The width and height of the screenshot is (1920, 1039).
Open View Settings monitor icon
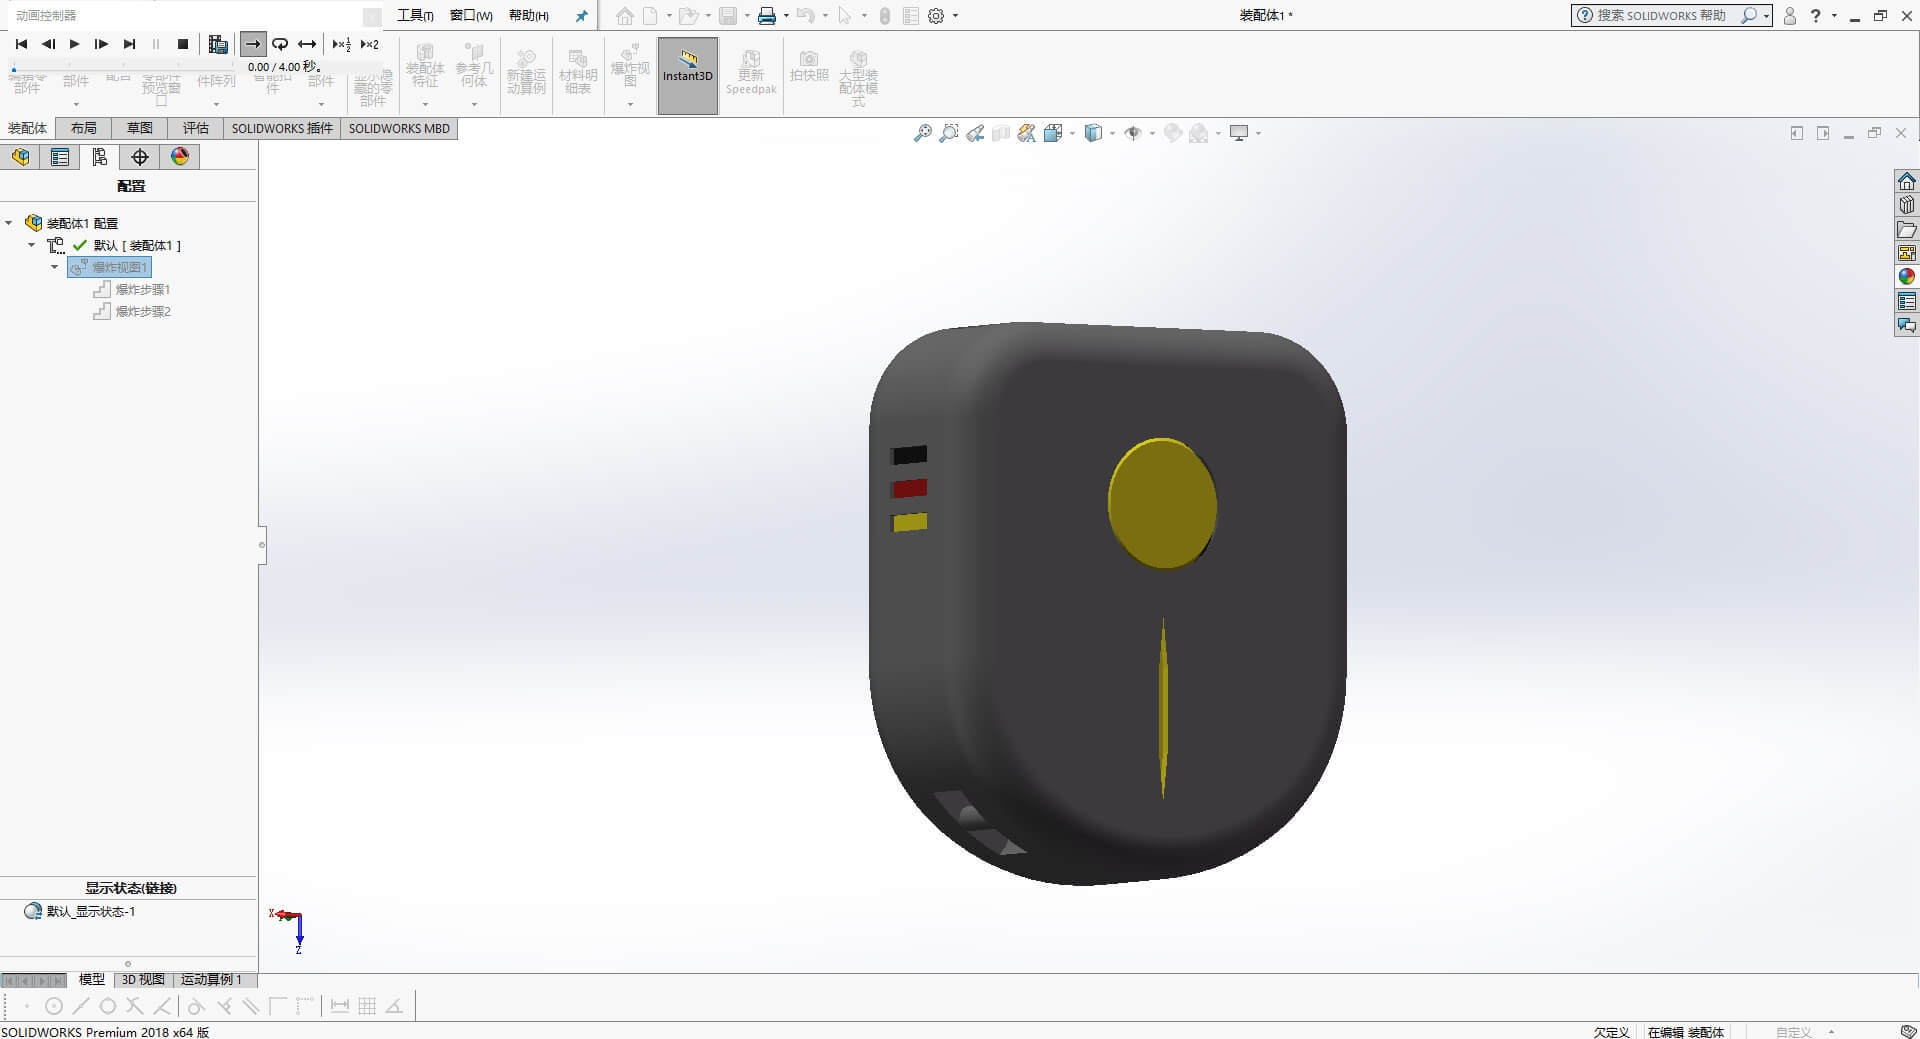point(1239,133)
